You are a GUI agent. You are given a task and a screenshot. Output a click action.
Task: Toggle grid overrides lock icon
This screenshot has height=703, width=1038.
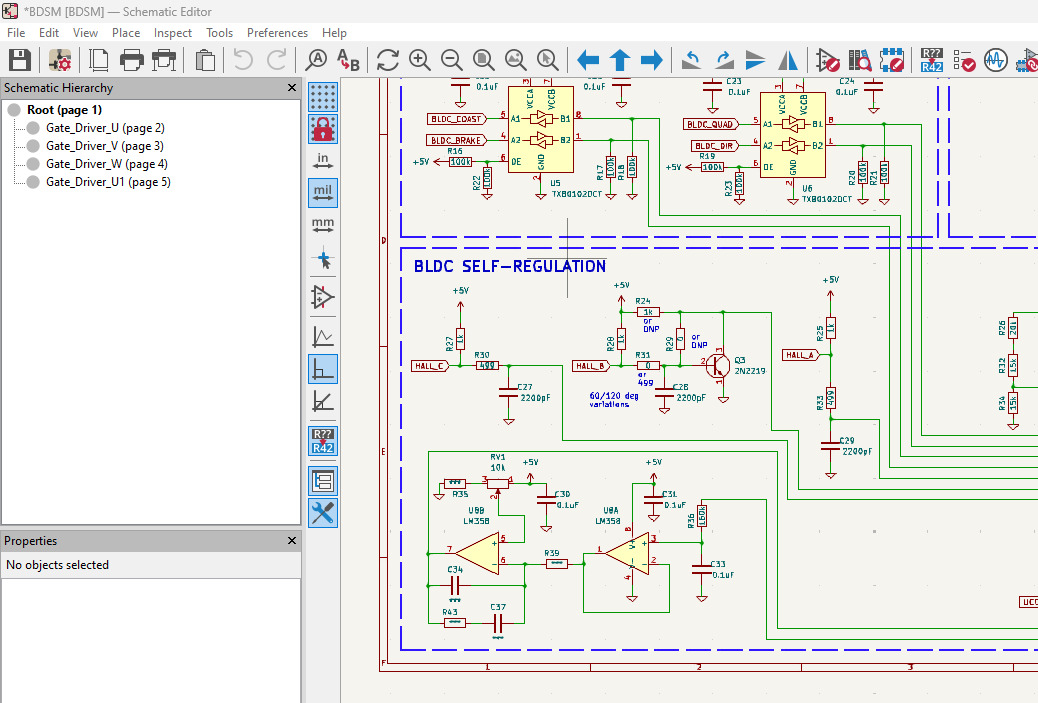point(323,128)
